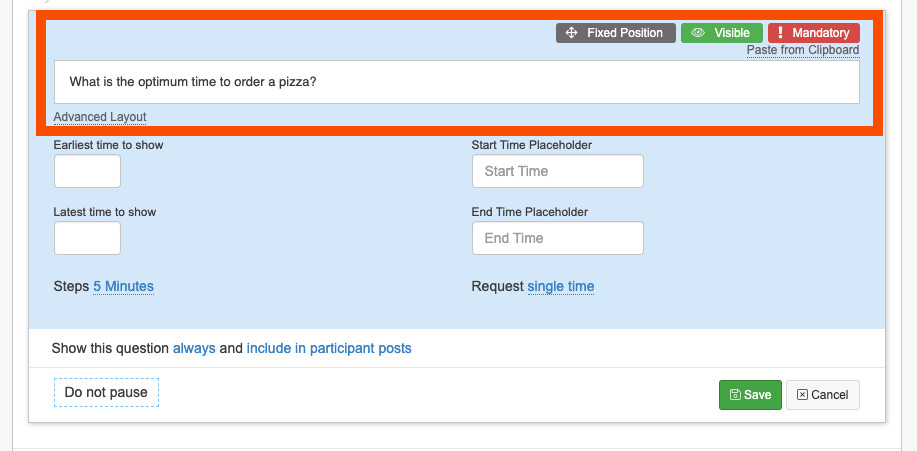917x451 pixels.
Task: Click the question text field
Action: (456, 82)
